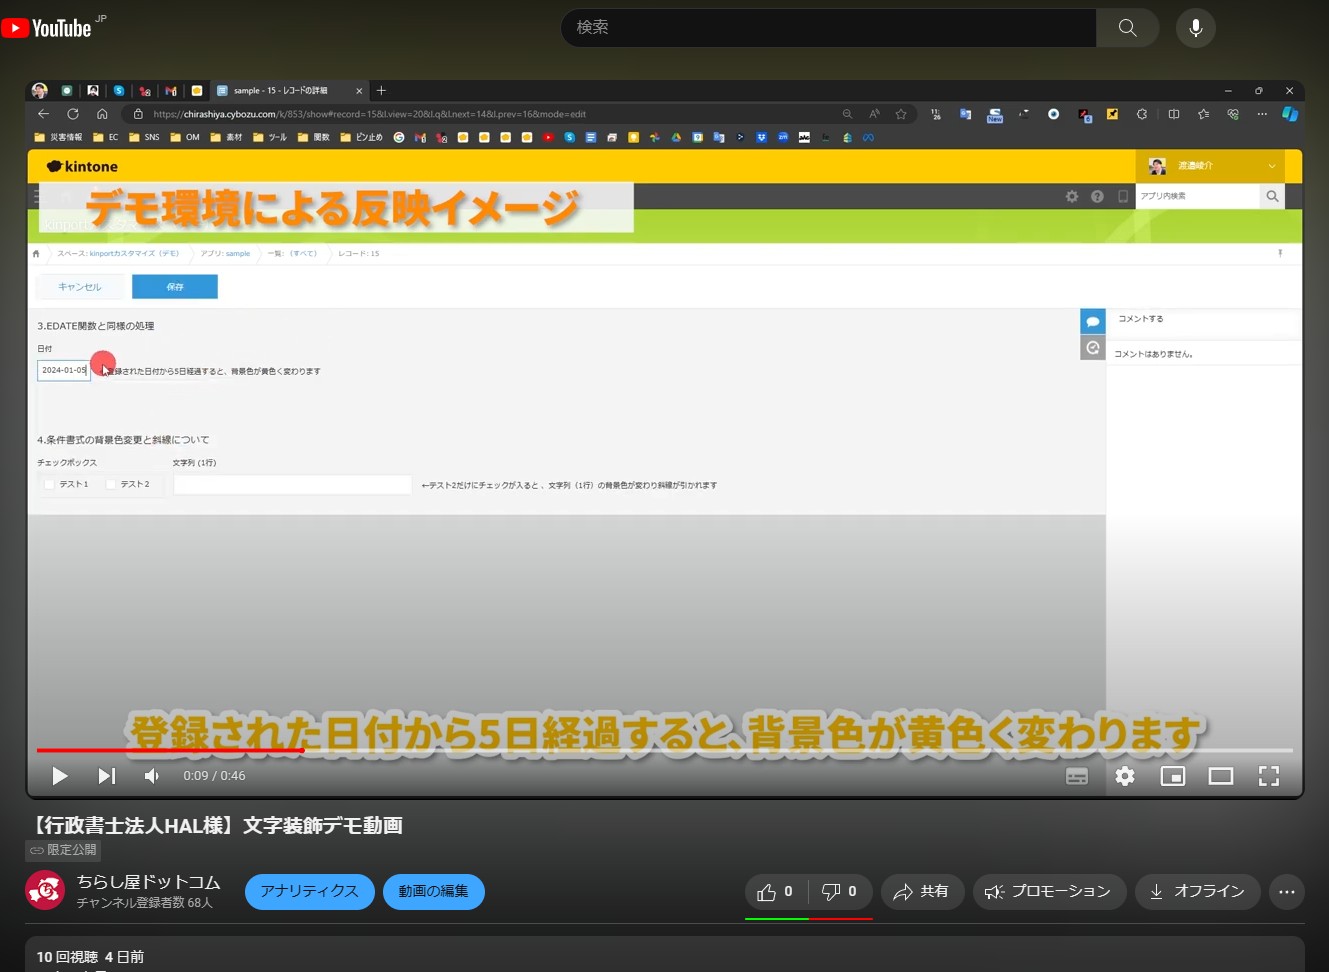Viewport: 1329px width, 972px height.
Task: Open the 災害情報 bookmarks folder
Action: coord(59,137)
